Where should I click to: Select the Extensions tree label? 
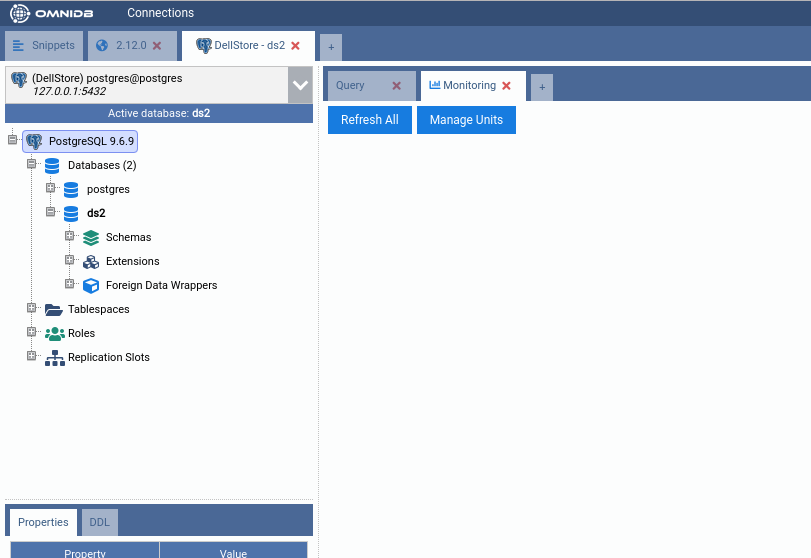(x=132, y=261)
